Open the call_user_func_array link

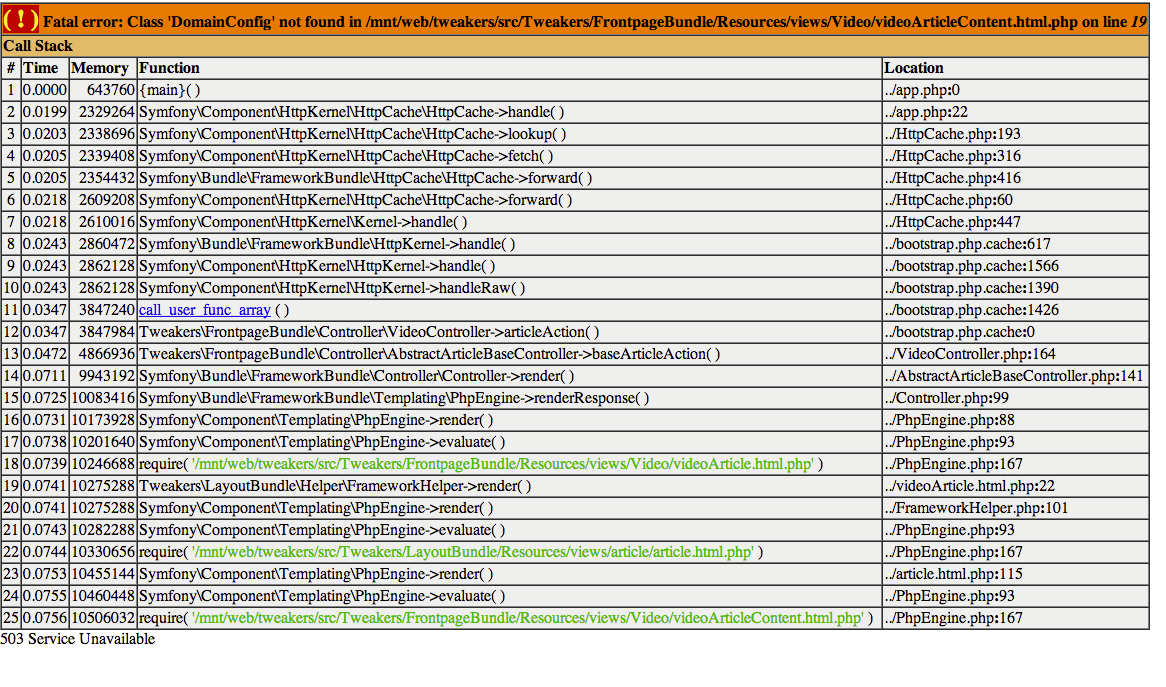pyautogui.click(x=204, y=310)
